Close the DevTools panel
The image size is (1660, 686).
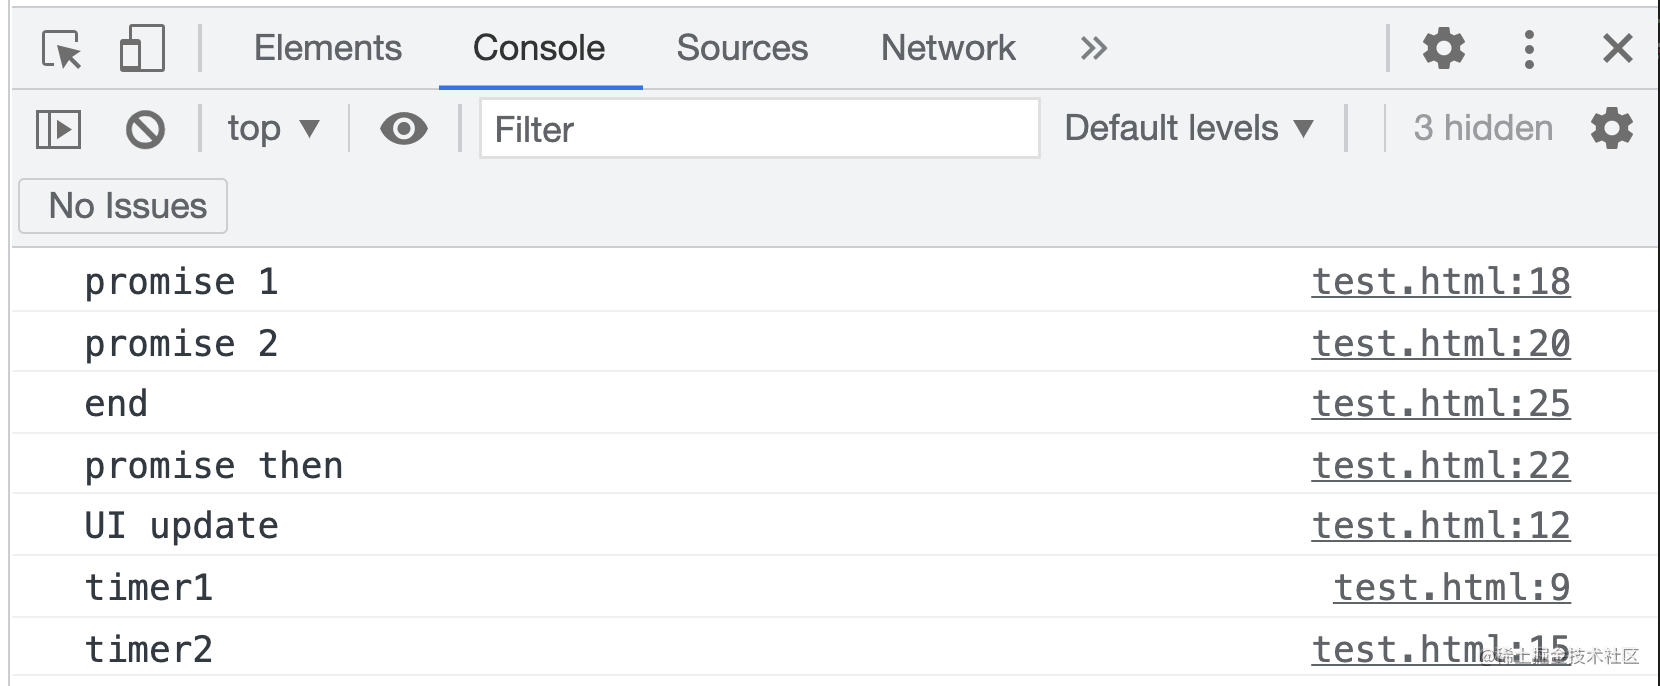click(1617, 48)
